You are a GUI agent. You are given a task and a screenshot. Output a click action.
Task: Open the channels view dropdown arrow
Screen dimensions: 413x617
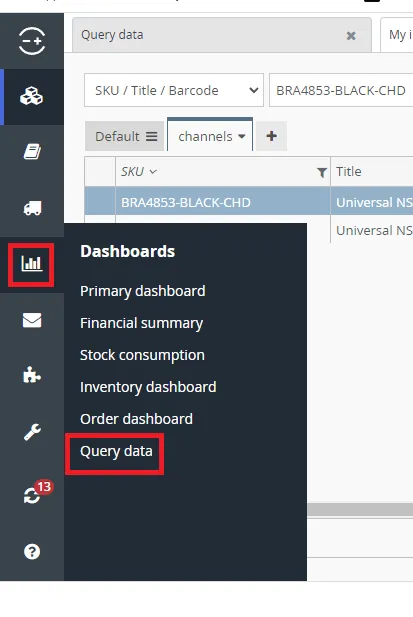pyautogui.click(x=242, y=137)
